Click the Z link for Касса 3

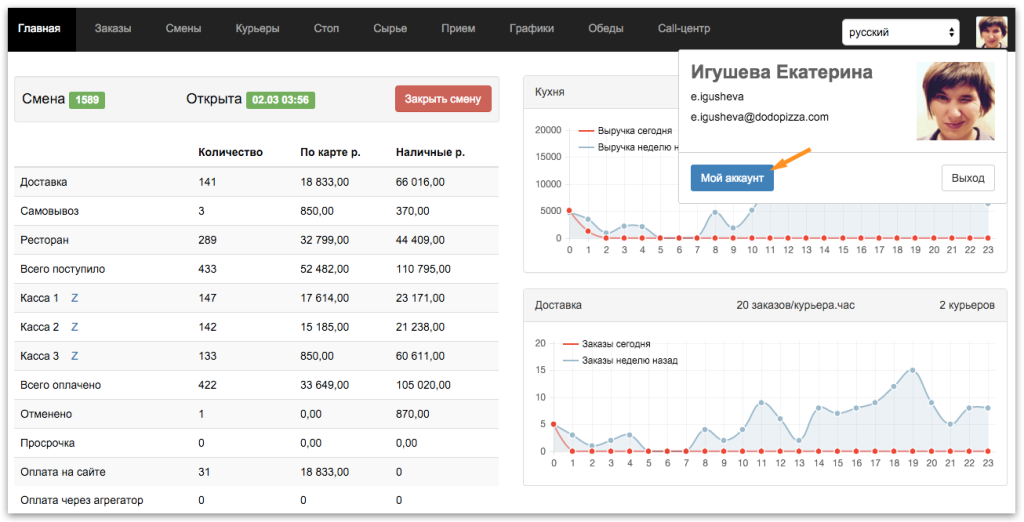click(74, 356)
